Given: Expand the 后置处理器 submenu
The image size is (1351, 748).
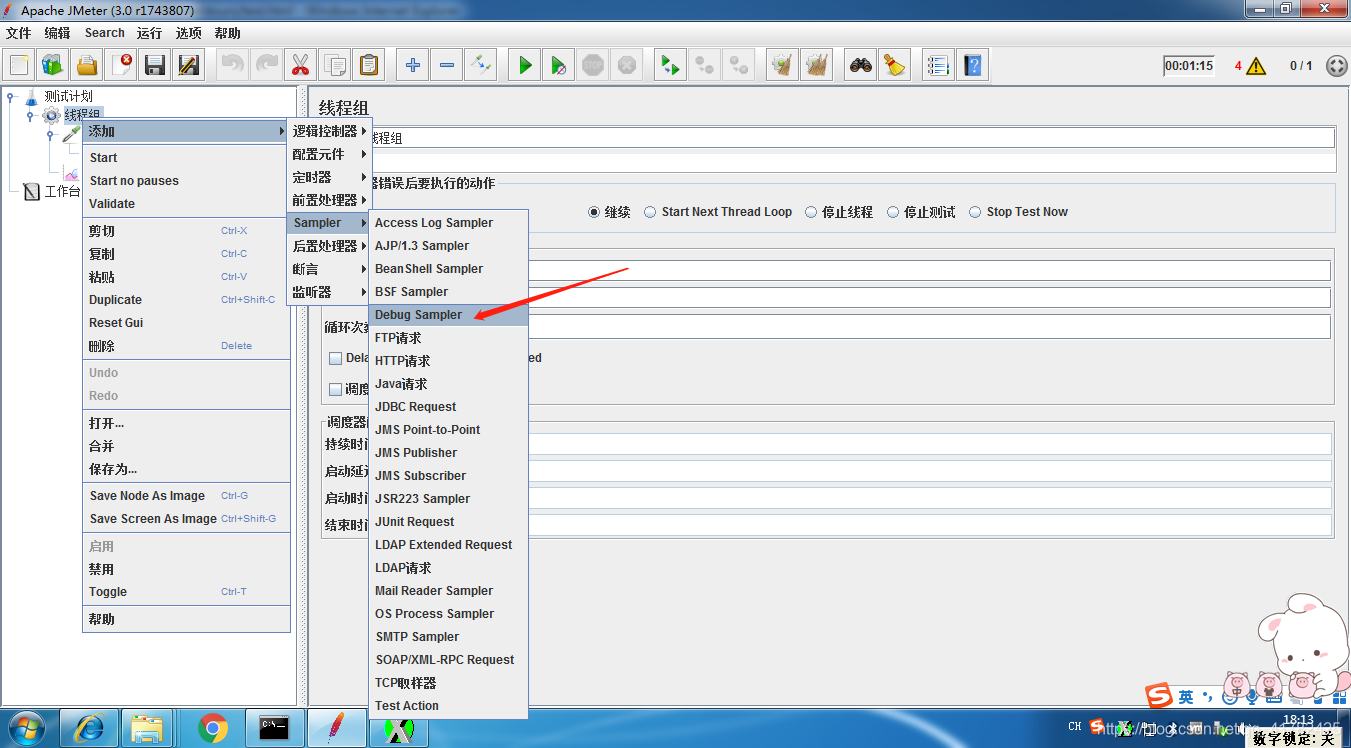Looking at the screenshot, I should click(329, 246).
